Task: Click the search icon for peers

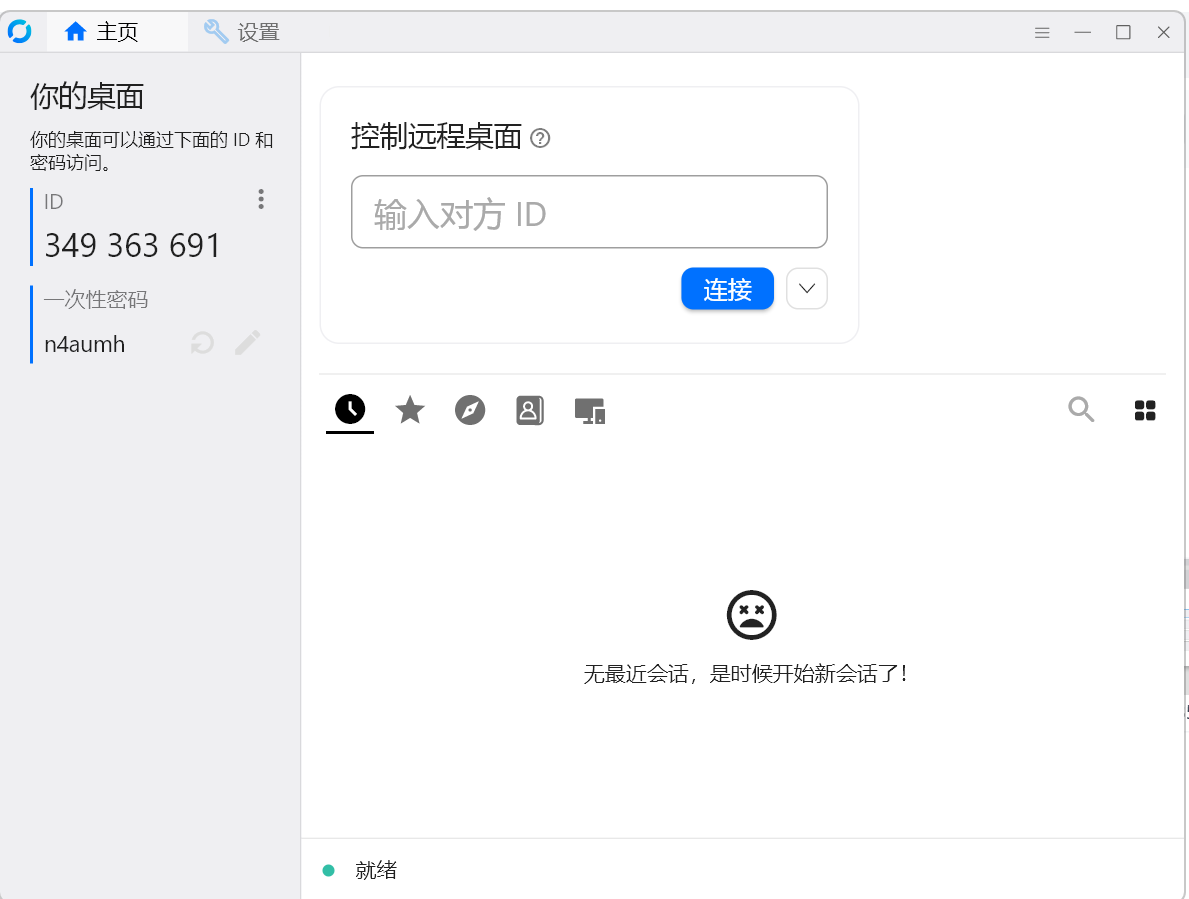Action: (x=1081, y=410)
